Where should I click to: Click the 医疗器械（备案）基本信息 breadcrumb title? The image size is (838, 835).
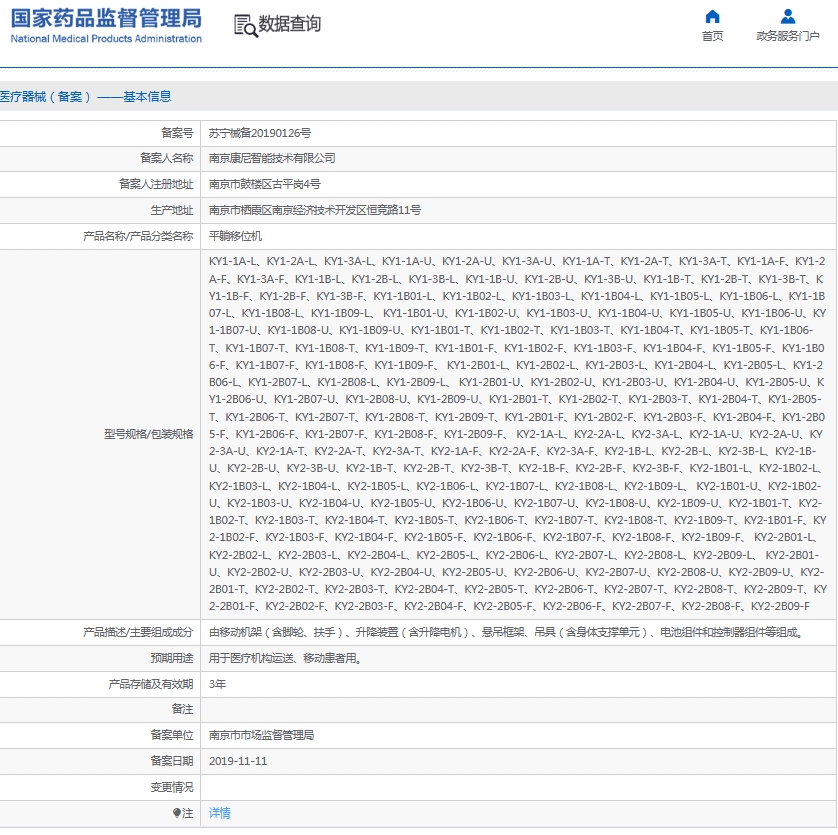[x=86, y=95]
